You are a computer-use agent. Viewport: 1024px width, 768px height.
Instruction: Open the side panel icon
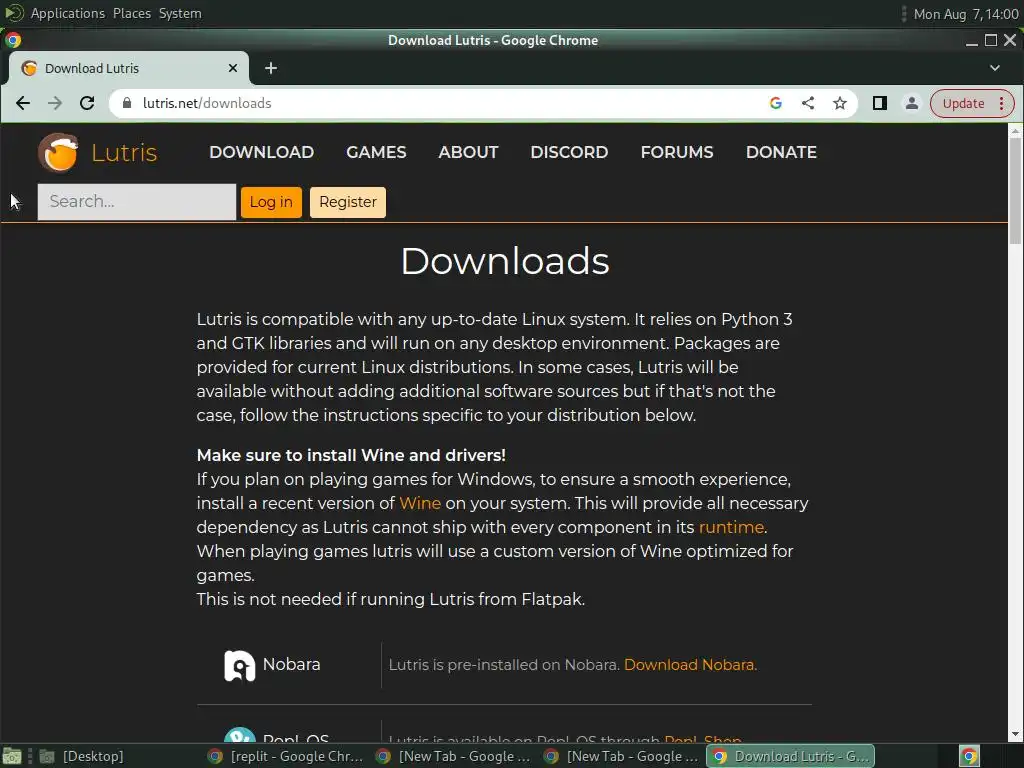(x=880, y=103)
